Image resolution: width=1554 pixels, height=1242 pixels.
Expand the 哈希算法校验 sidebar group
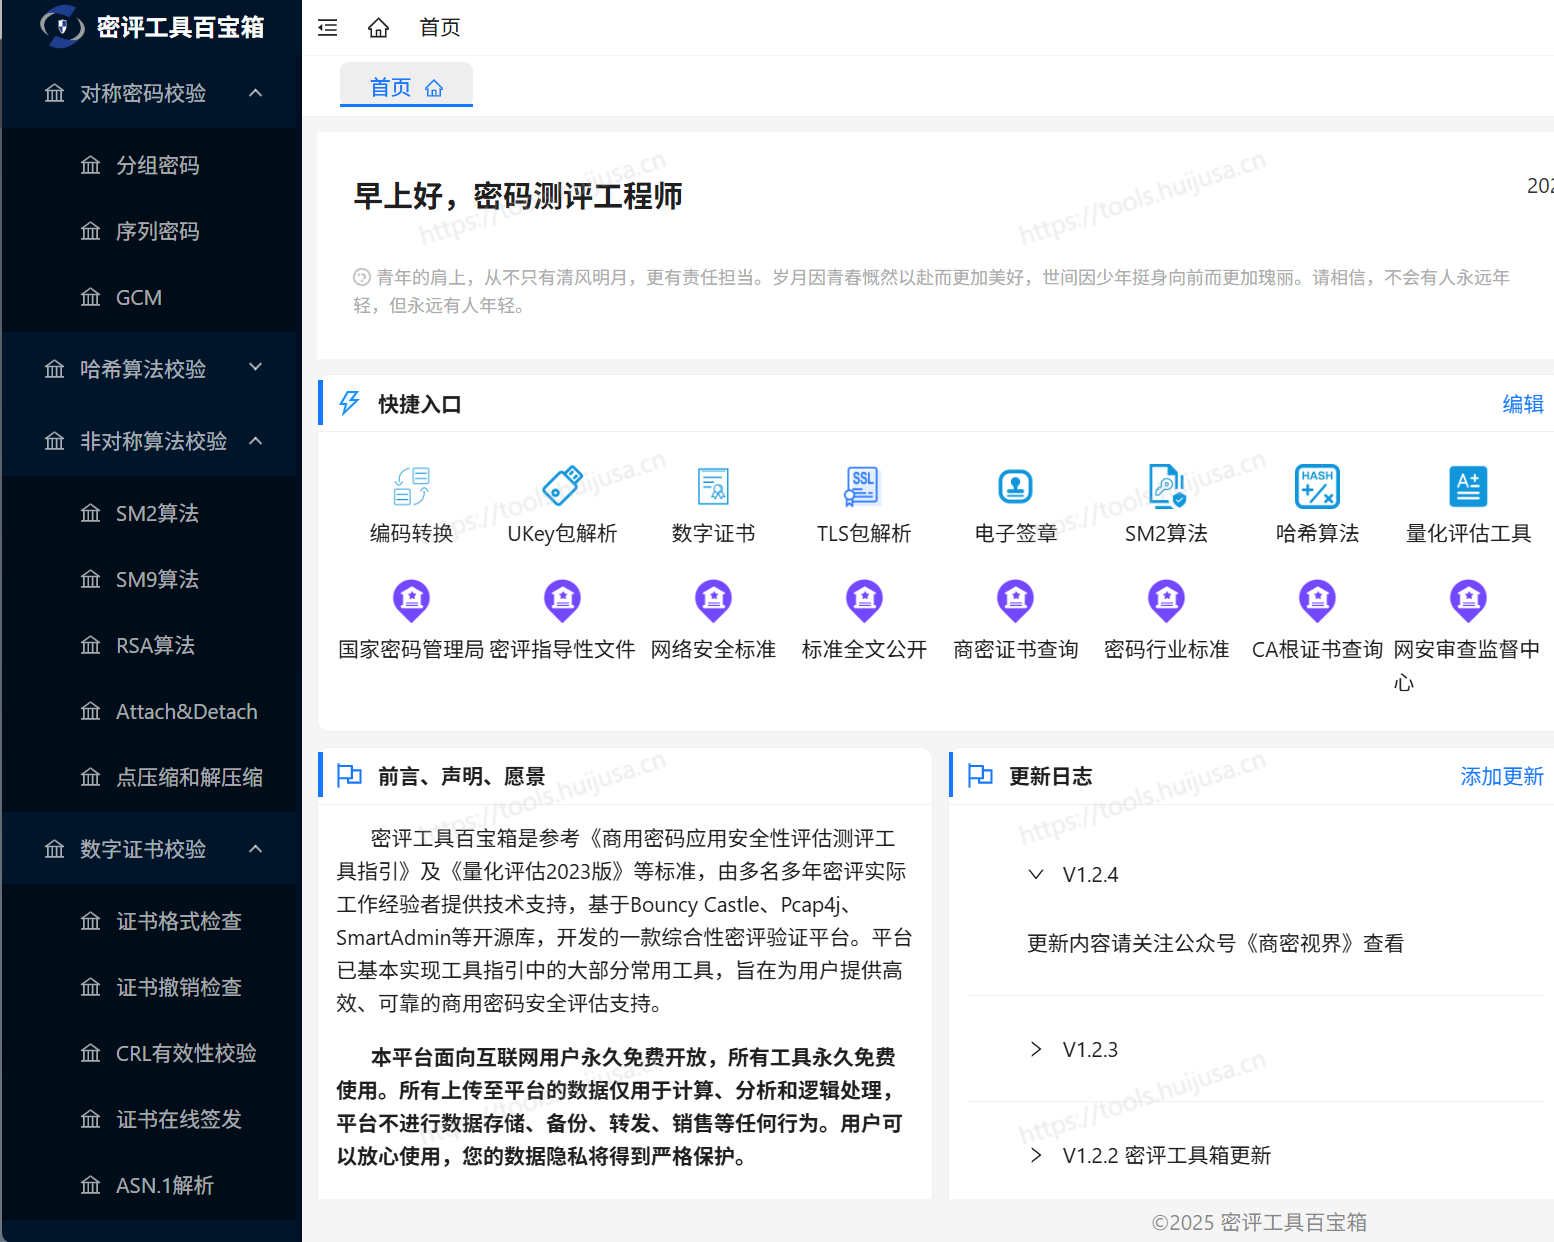pos(255,368)
